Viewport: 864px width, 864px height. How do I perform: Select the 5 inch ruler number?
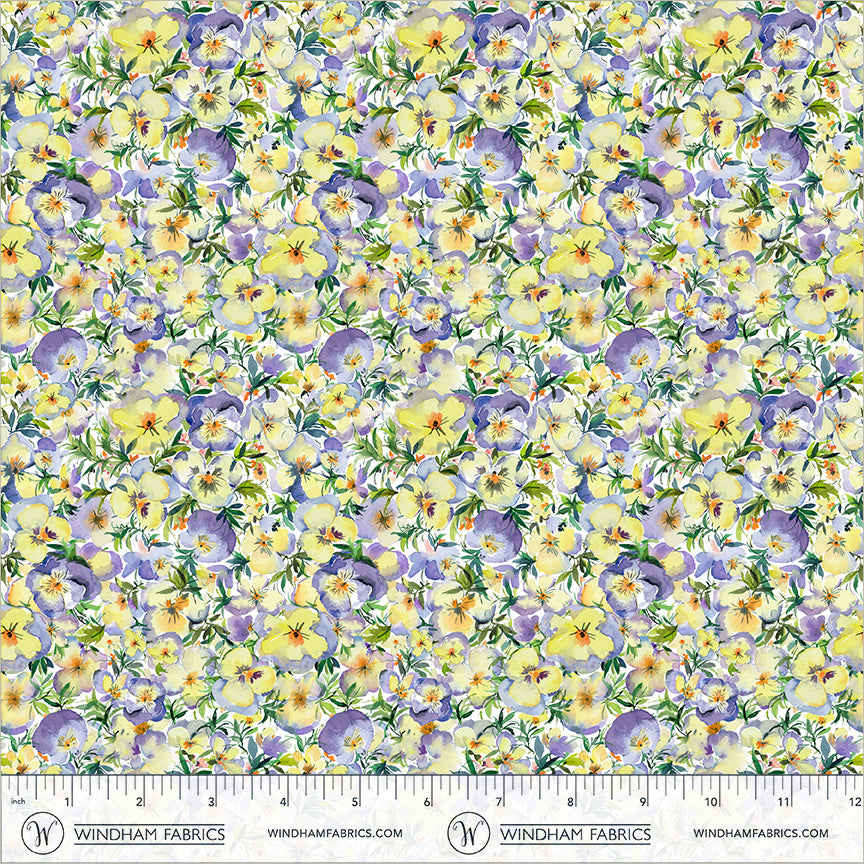point(355,802)
